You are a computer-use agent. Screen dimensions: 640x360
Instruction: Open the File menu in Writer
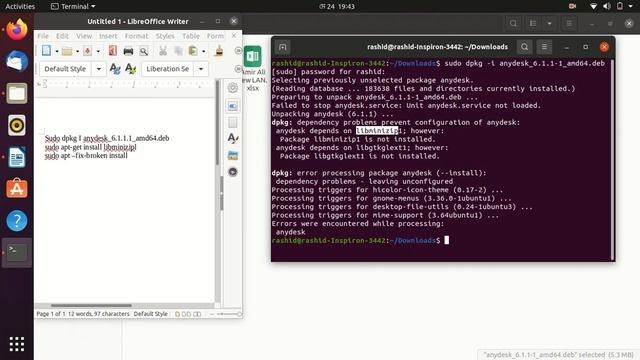click(43, 36)
